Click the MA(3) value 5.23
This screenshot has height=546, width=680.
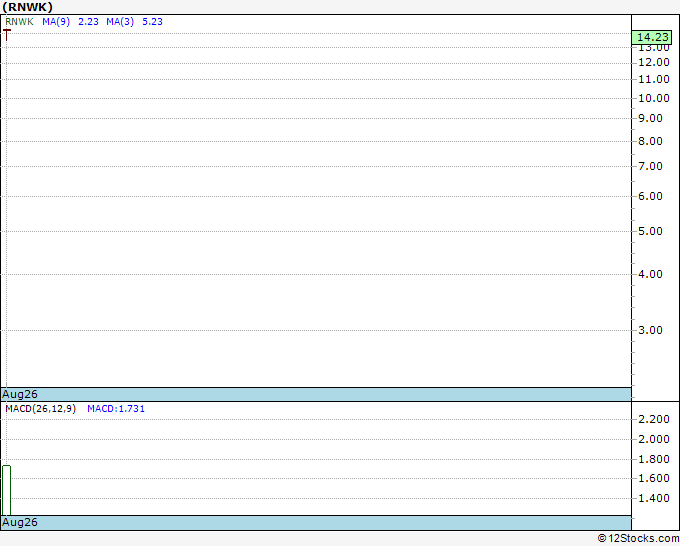click(153, 22)
